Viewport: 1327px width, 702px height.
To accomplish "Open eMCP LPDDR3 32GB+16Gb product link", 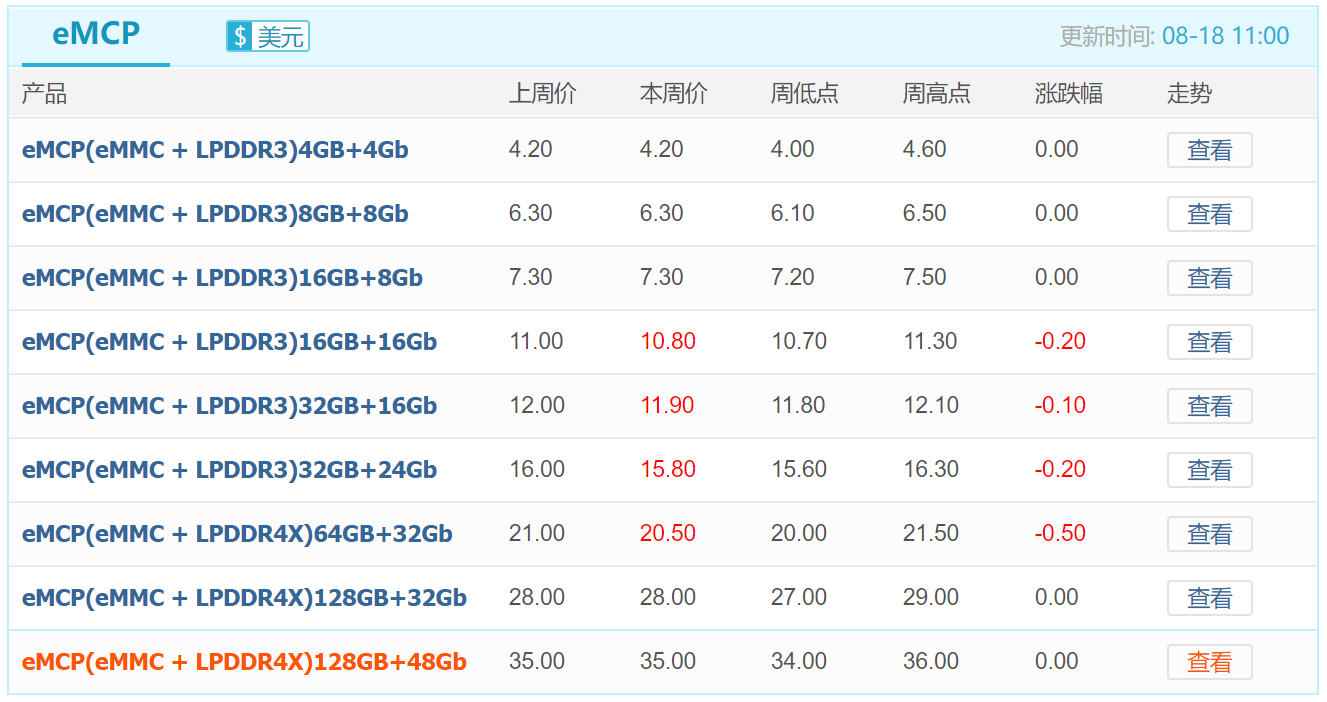I will pyautogui.click(x=229, y=406).
